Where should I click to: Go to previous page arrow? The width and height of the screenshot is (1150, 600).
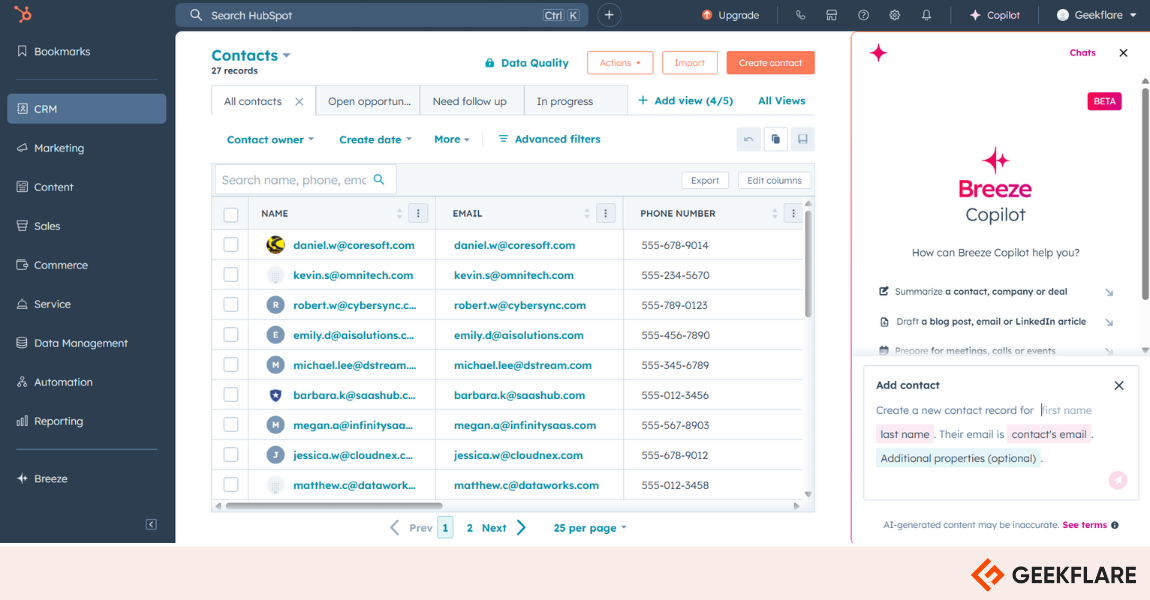click(x=395, y=527)
